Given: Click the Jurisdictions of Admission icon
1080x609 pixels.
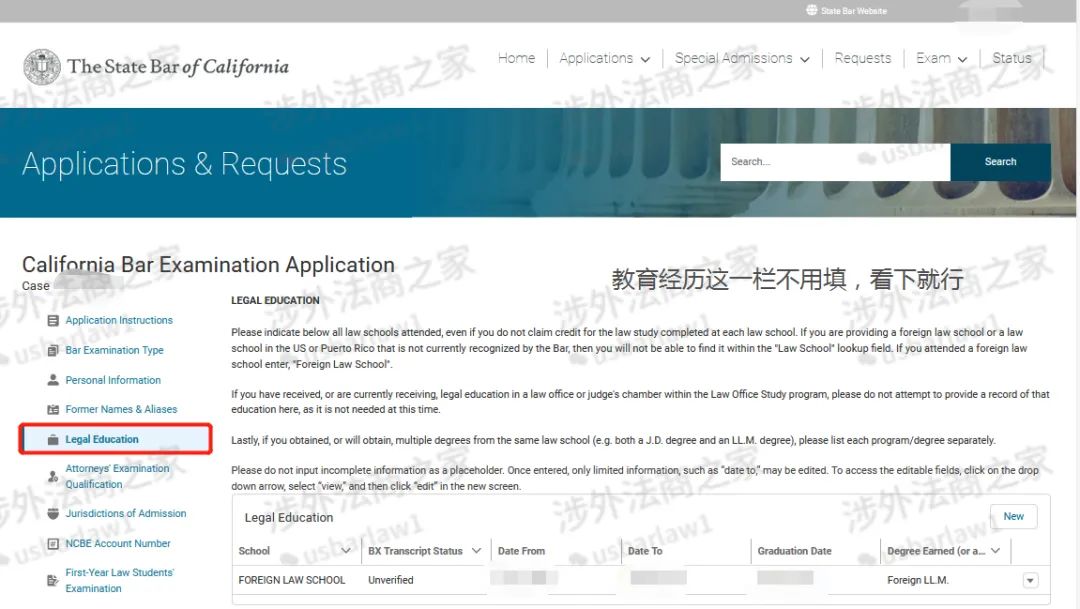Looking at the screenshot, I should coord(53,513).
